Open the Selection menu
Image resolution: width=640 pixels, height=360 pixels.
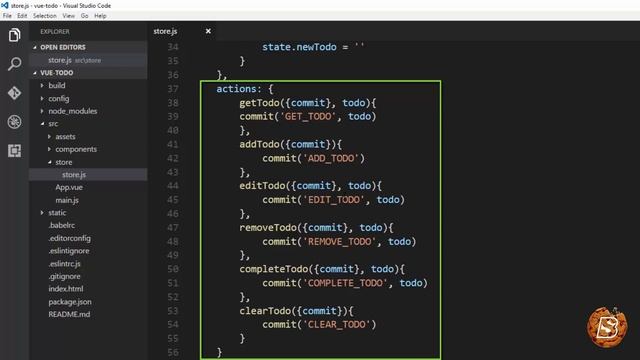[45, 16]
